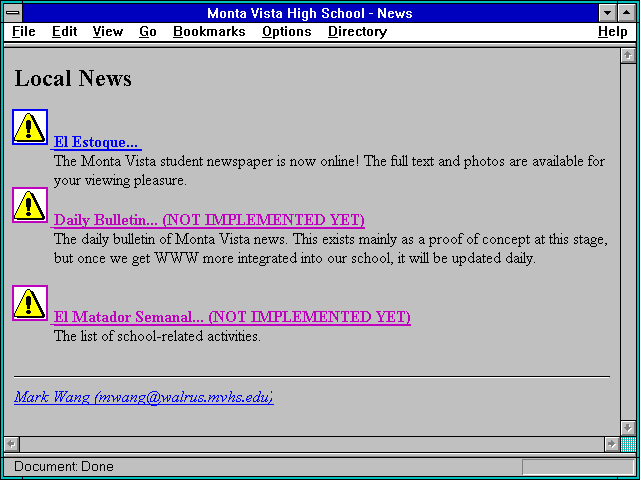The height and width of the screenshot is (480, 640).
Task: Open the Daily Bulletin... link
Action: point(209,220)
